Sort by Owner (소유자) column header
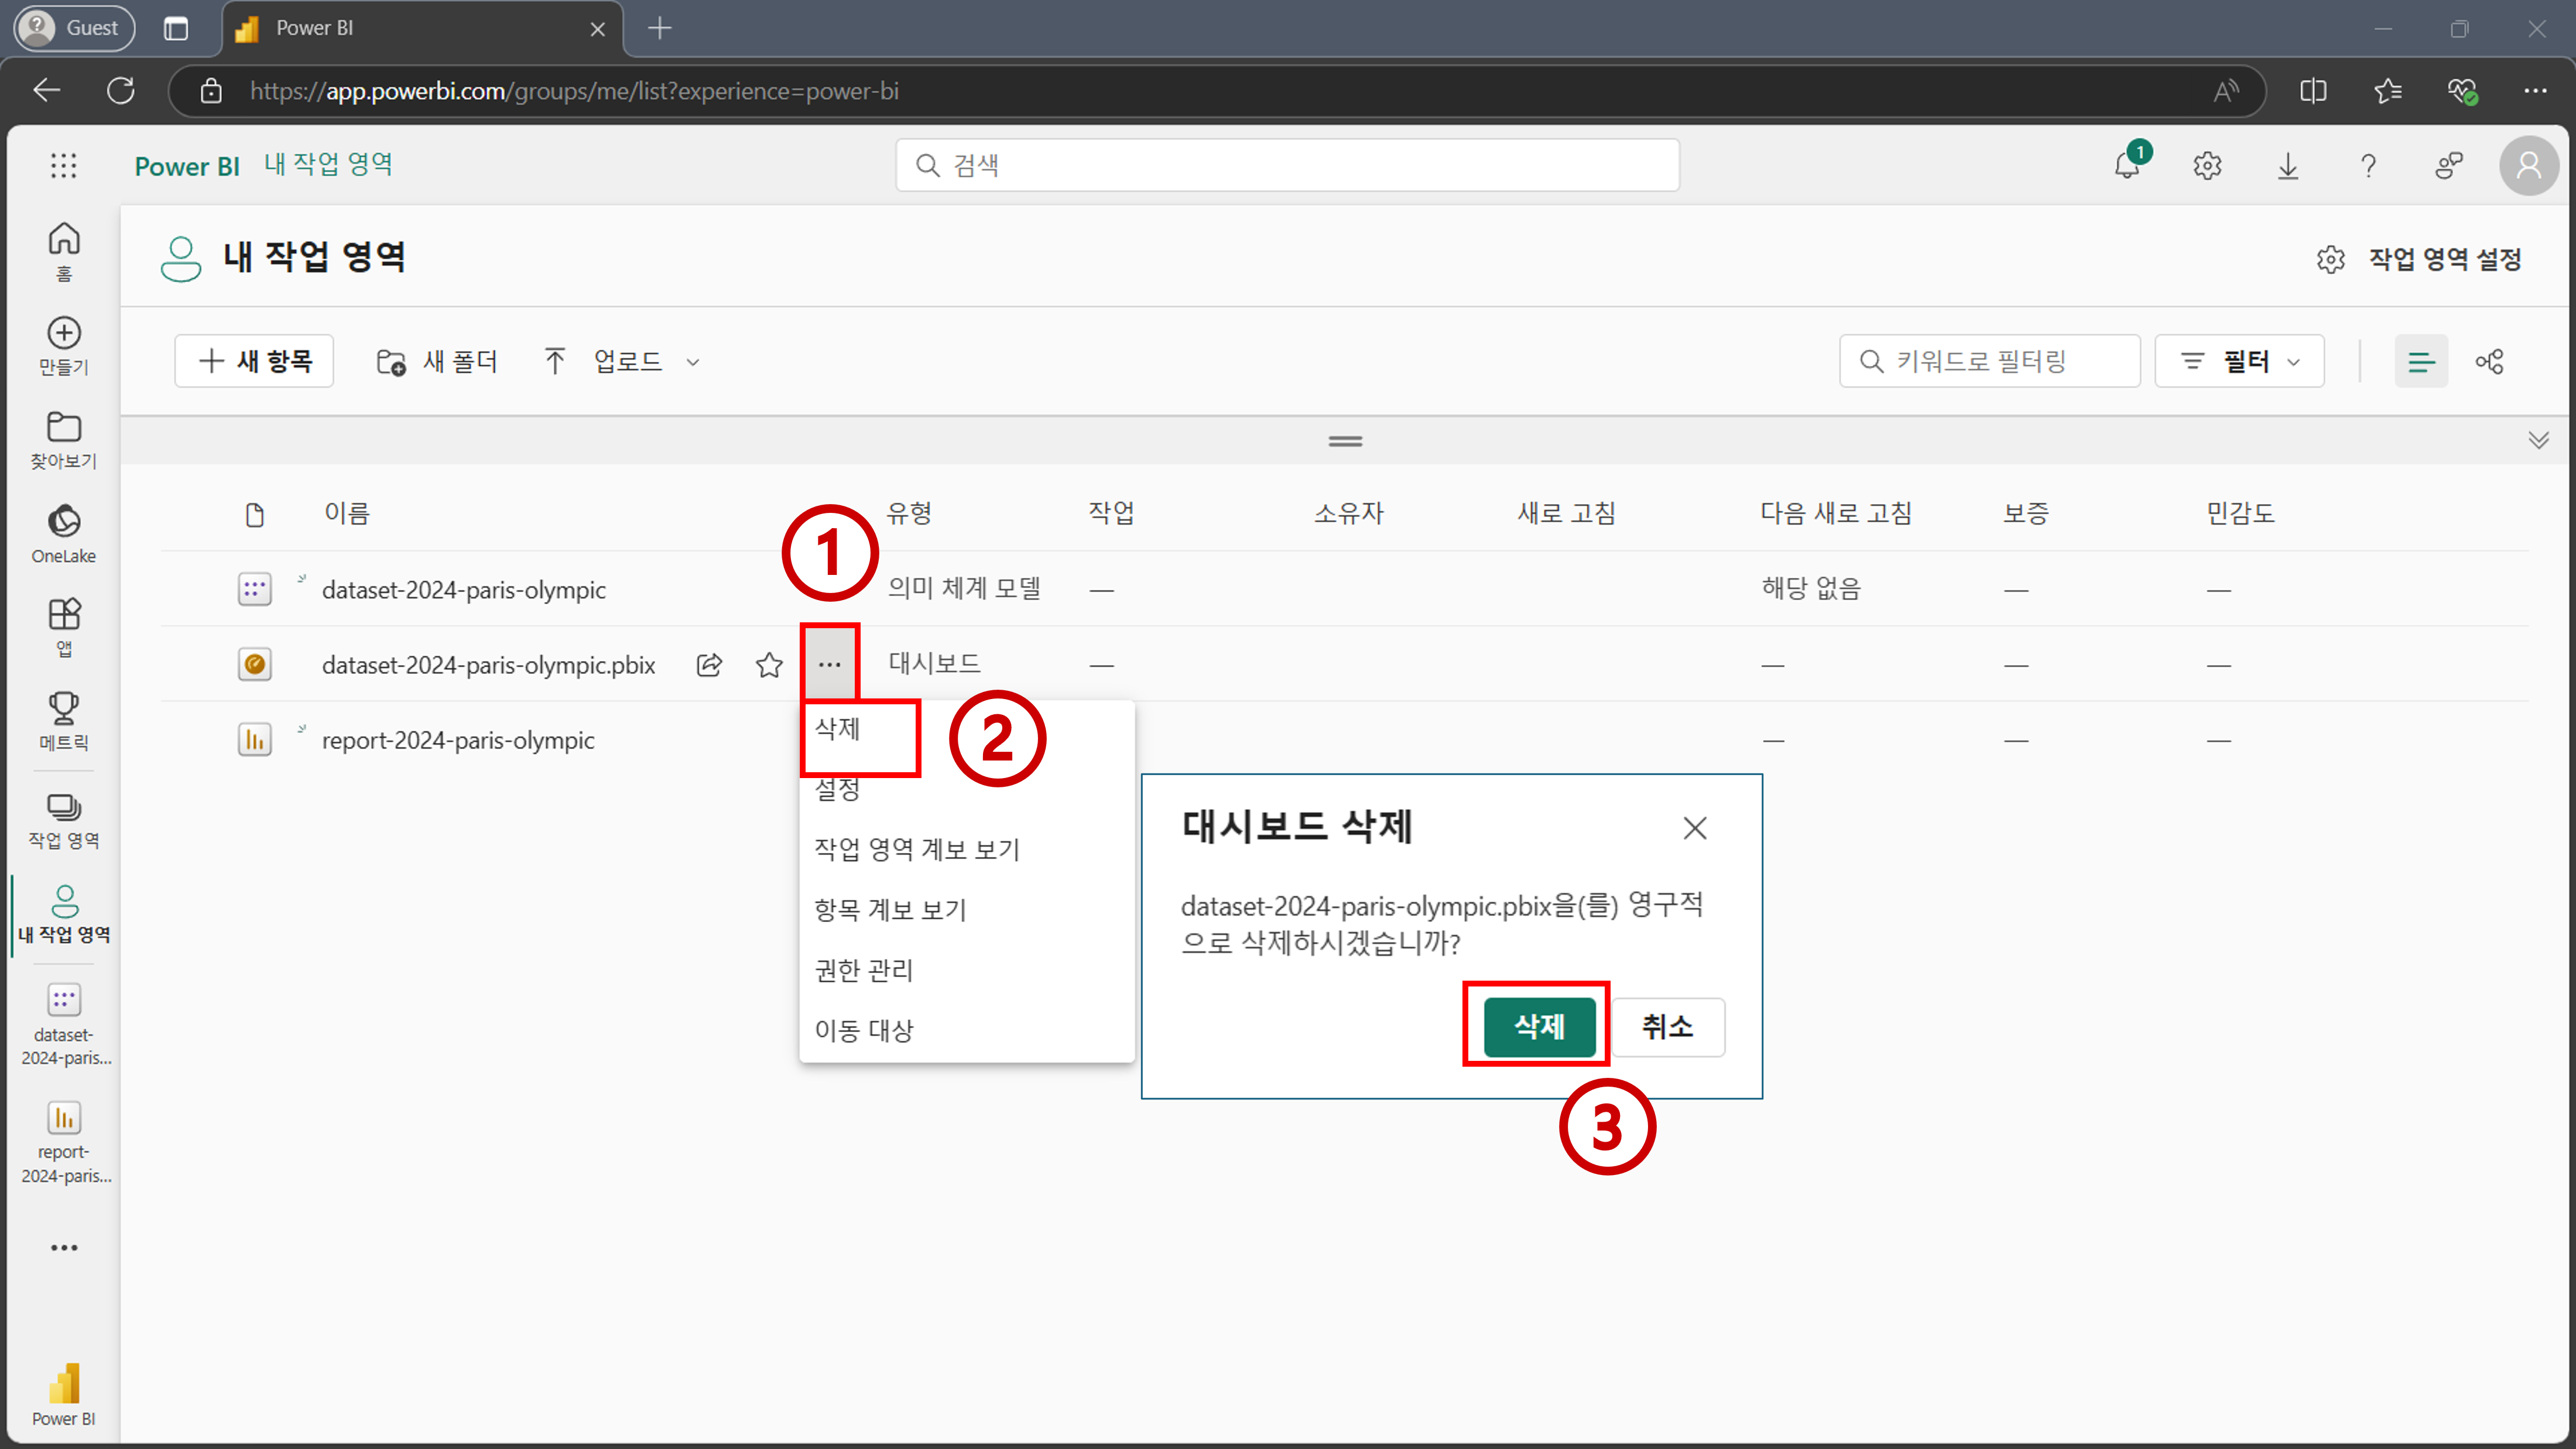 [1348, 513]
